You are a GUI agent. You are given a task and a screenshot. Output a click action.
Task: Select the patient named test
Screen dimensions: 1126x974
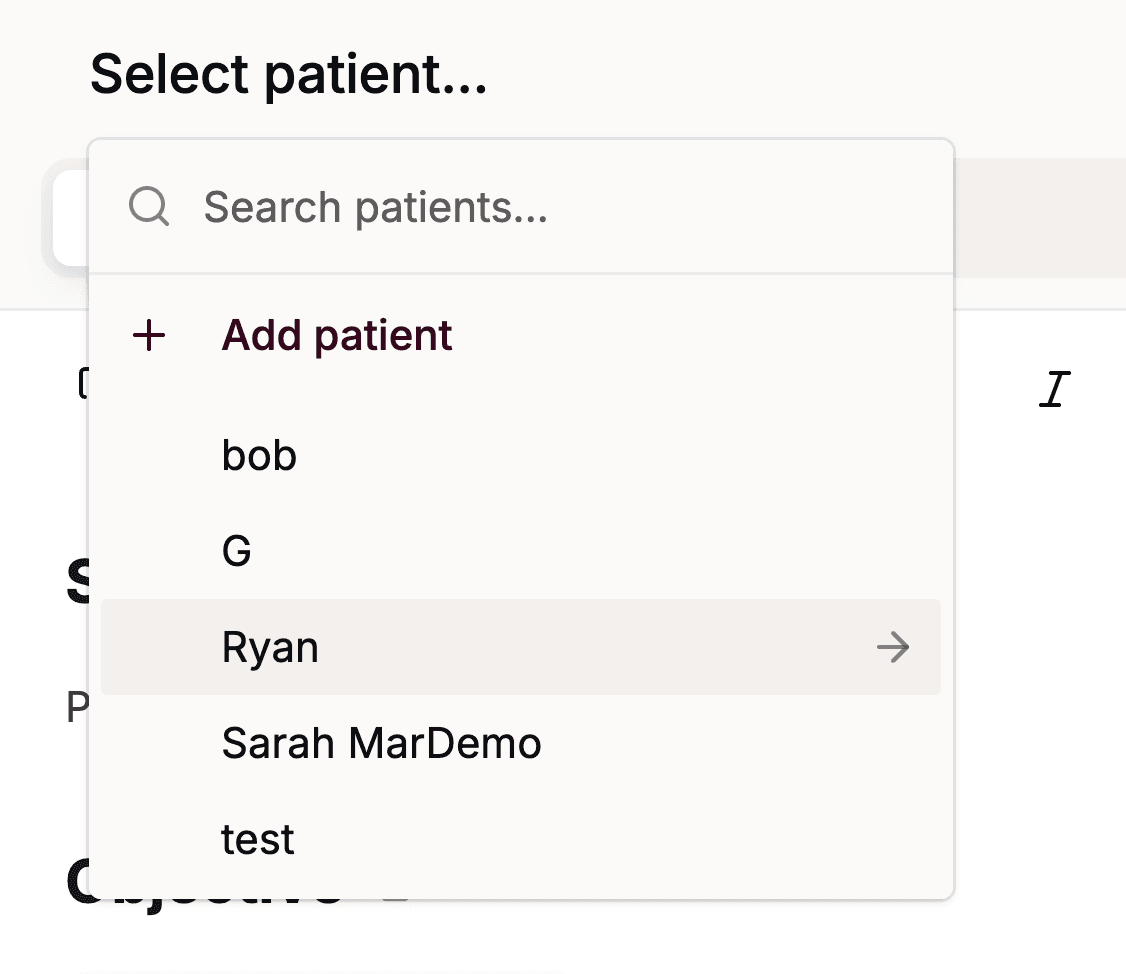pos(258,839)
